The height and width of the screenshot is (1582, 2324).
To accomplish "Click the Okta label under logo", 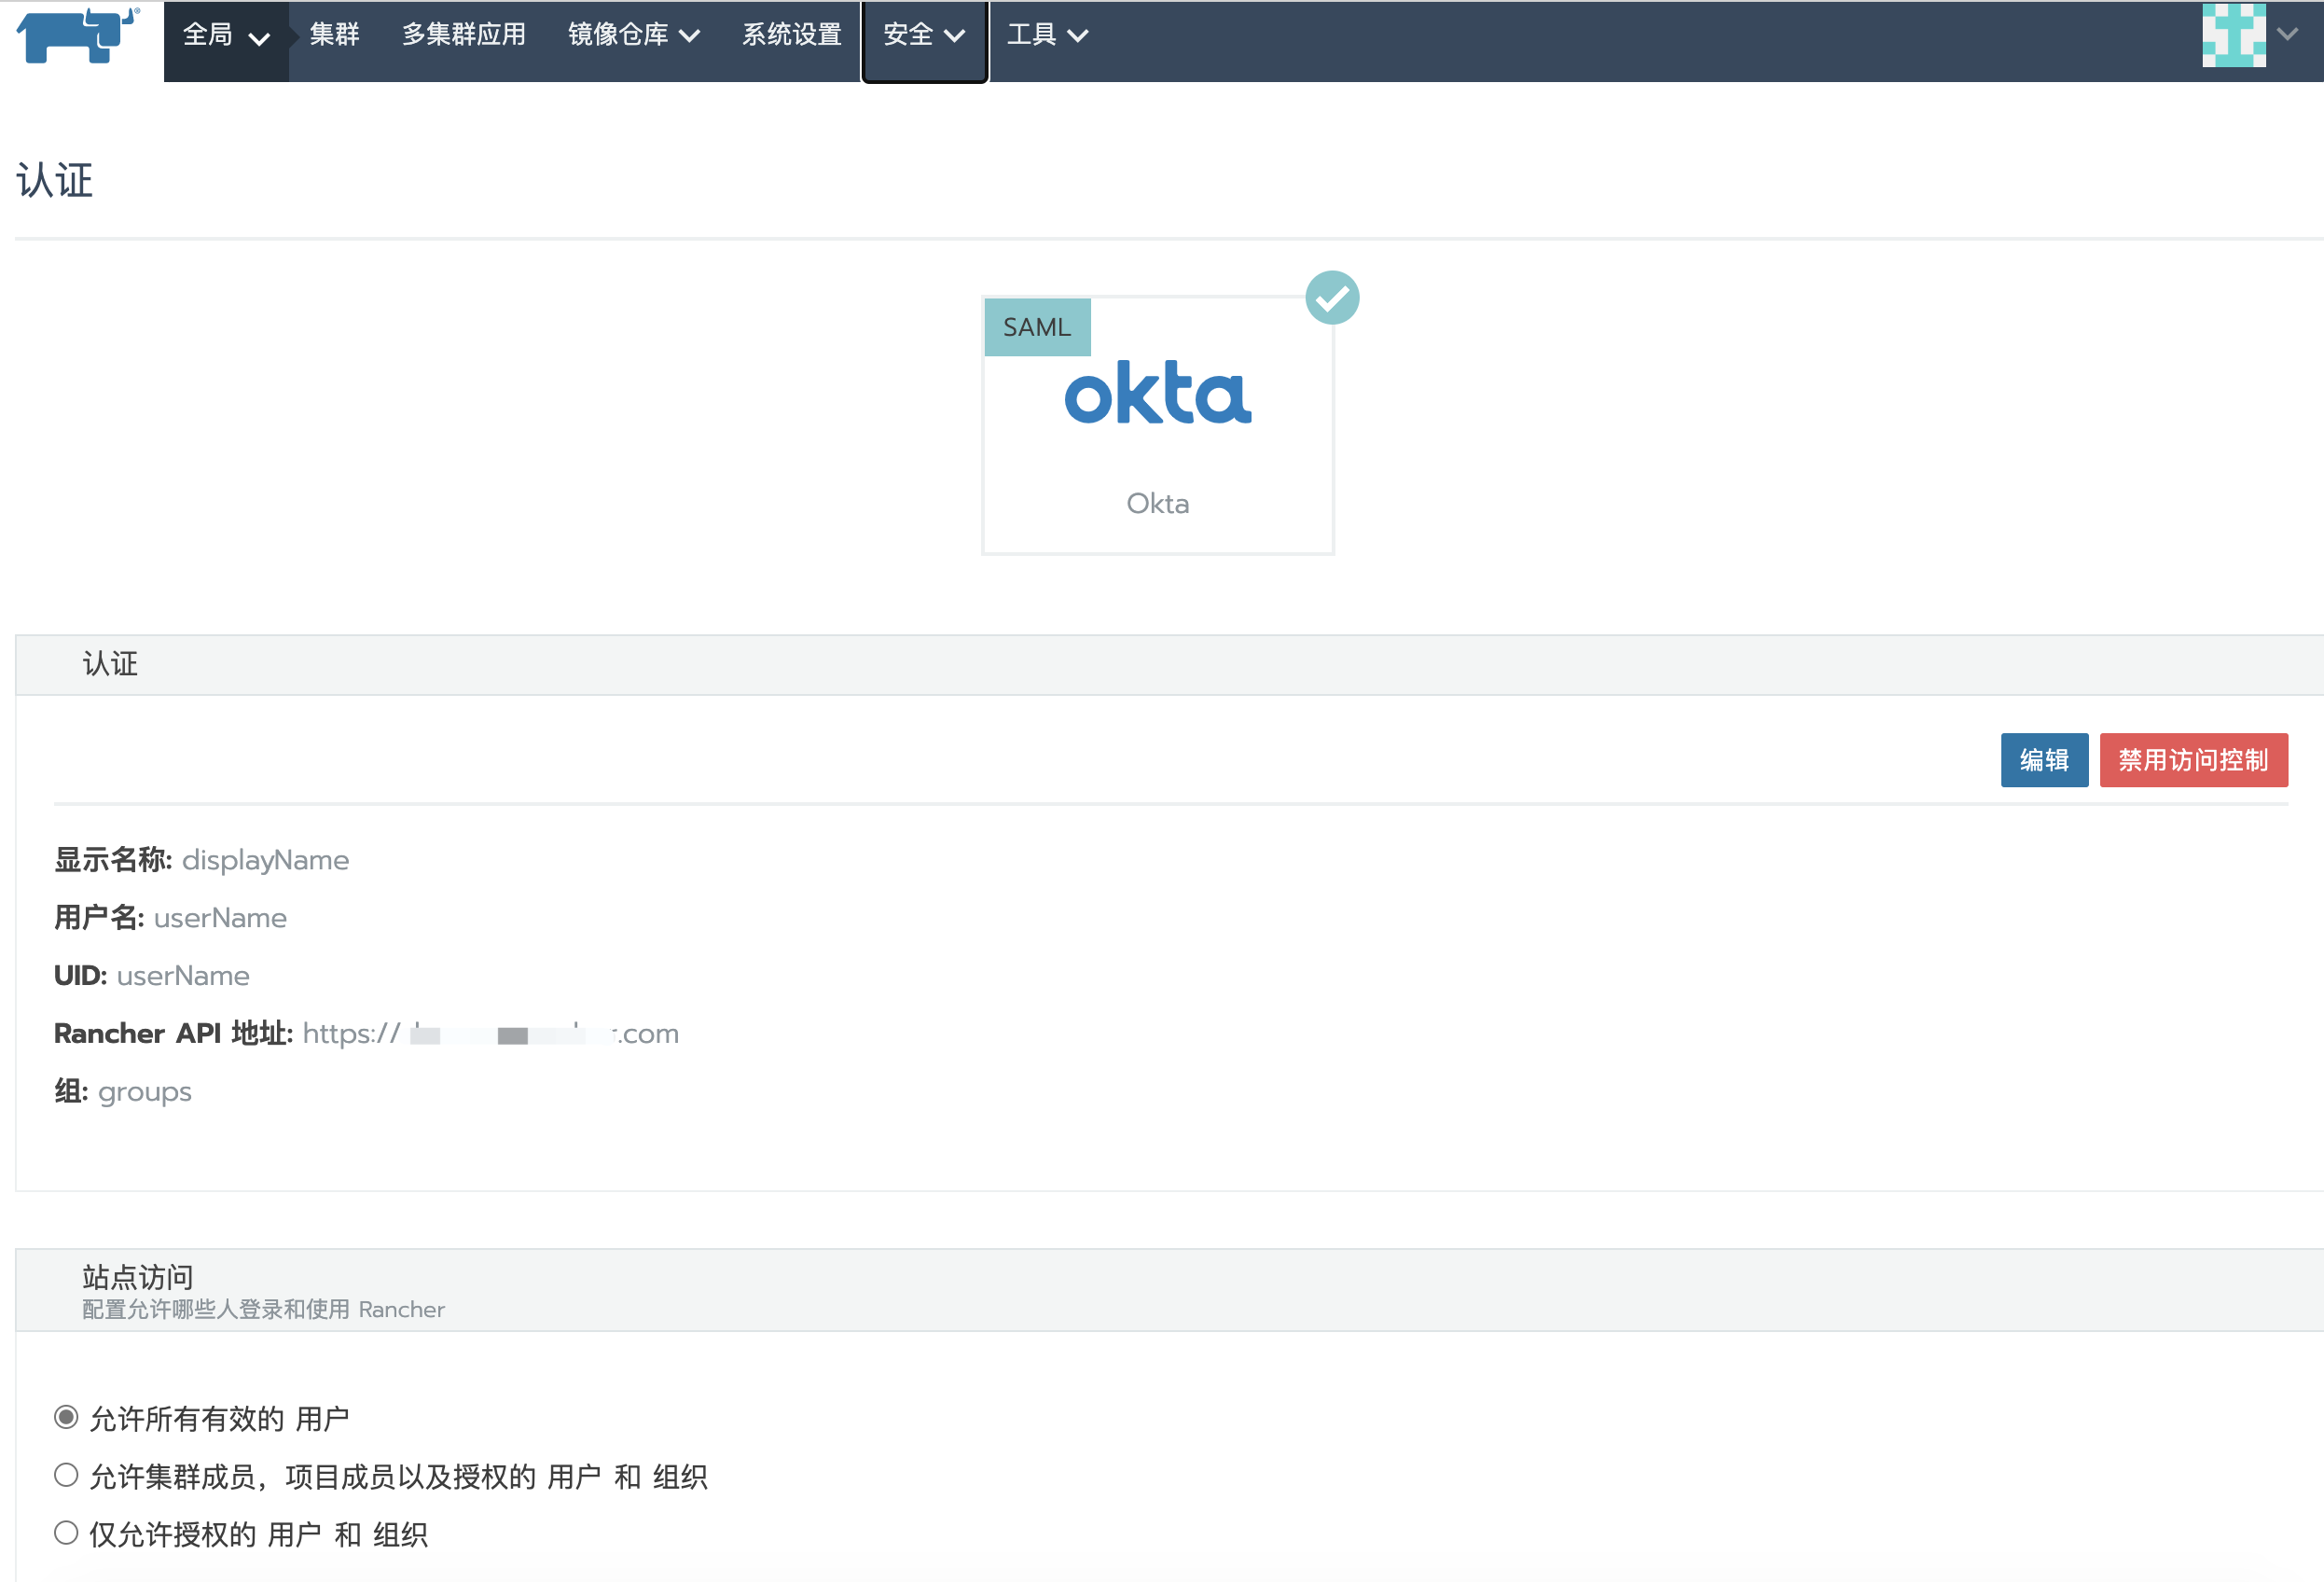I will [1158, 503].
